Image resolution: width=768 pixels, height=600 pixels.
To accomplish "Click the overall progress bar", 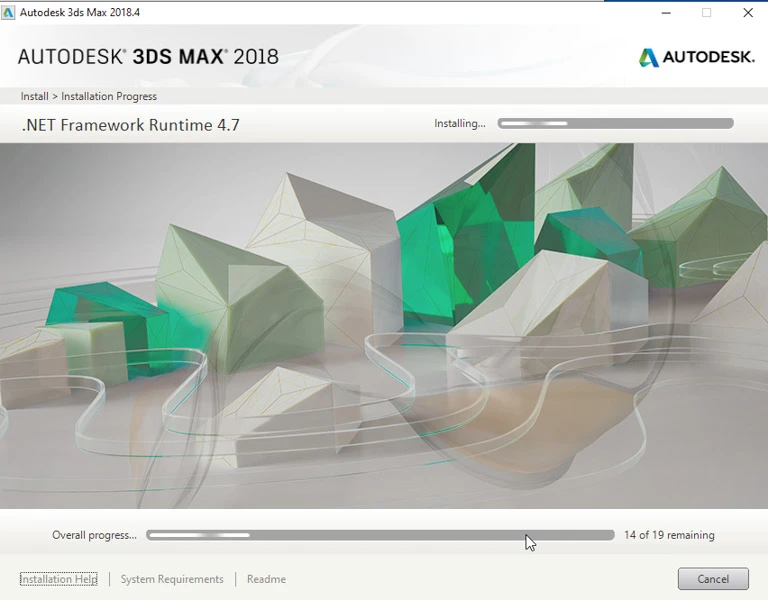I will click(380, 535).
